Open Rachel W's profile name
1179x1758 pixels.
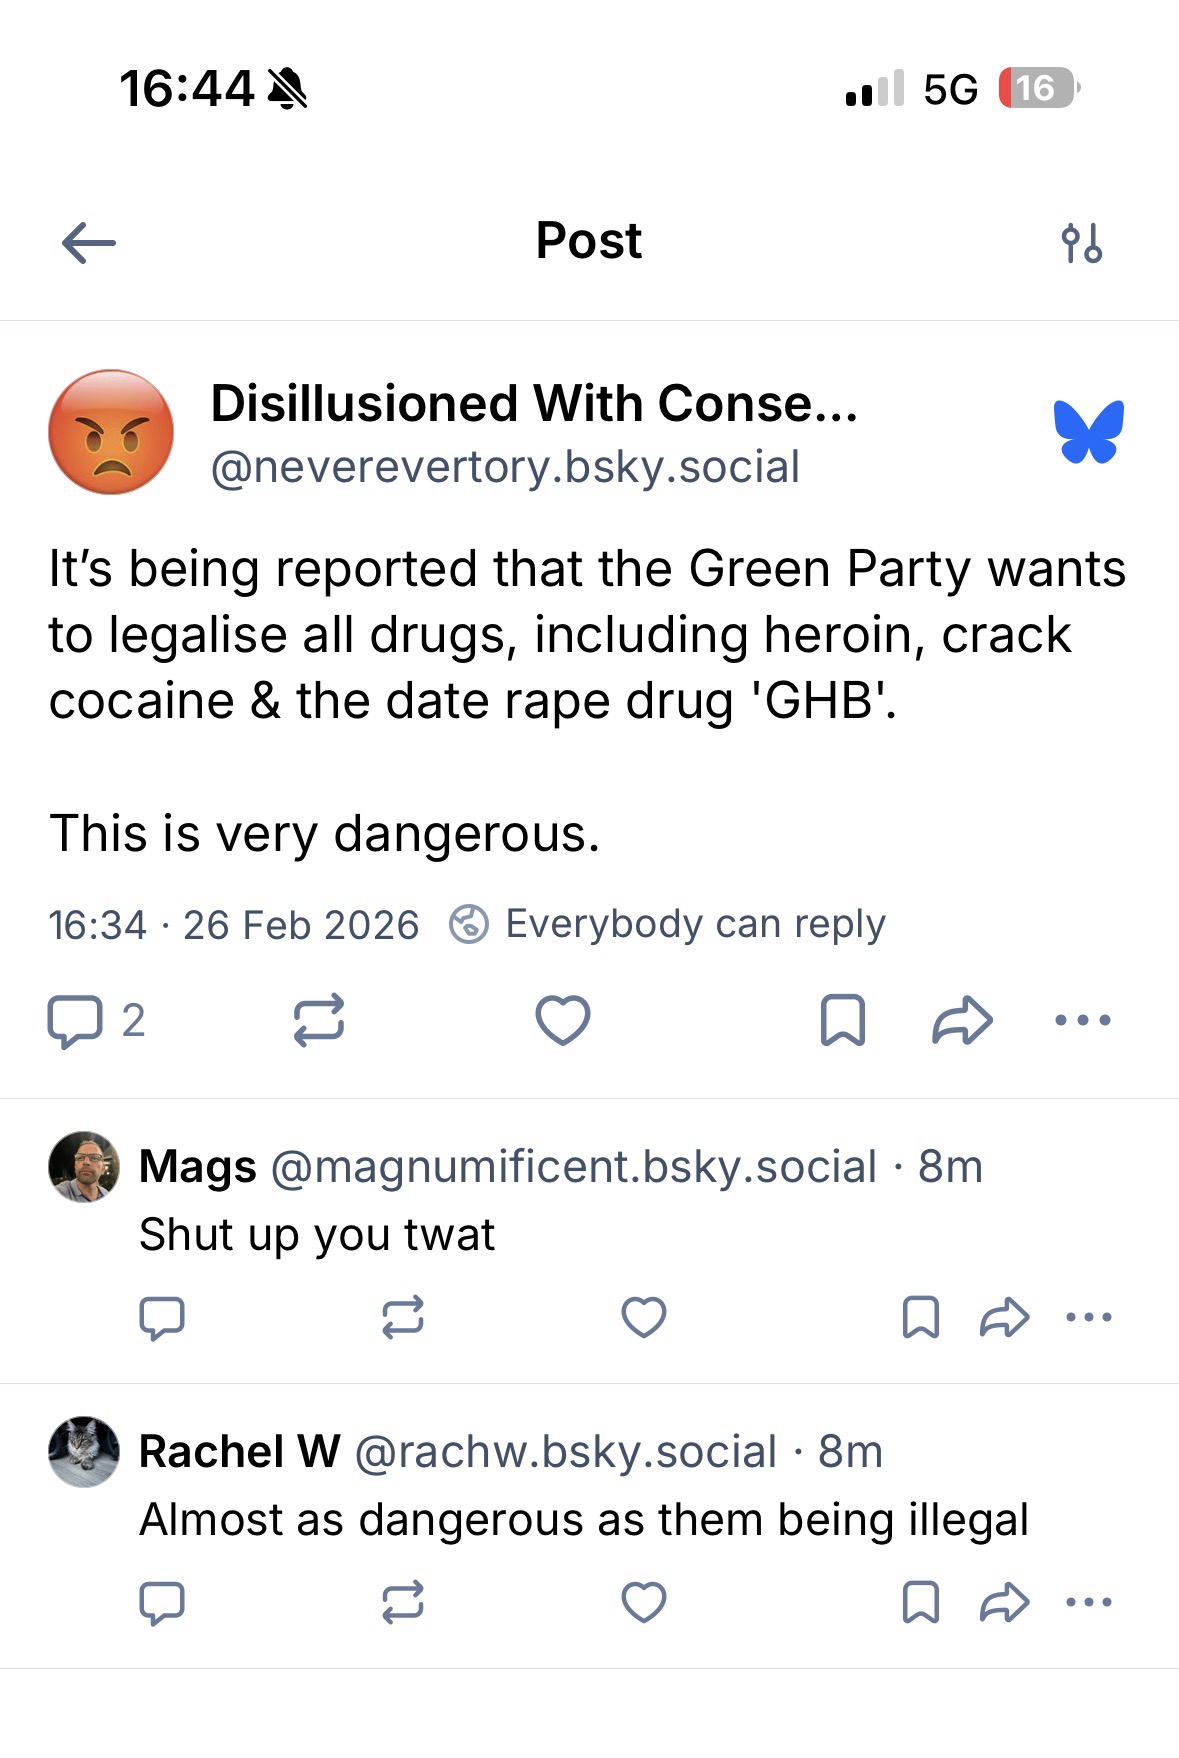coord(239,1452)
